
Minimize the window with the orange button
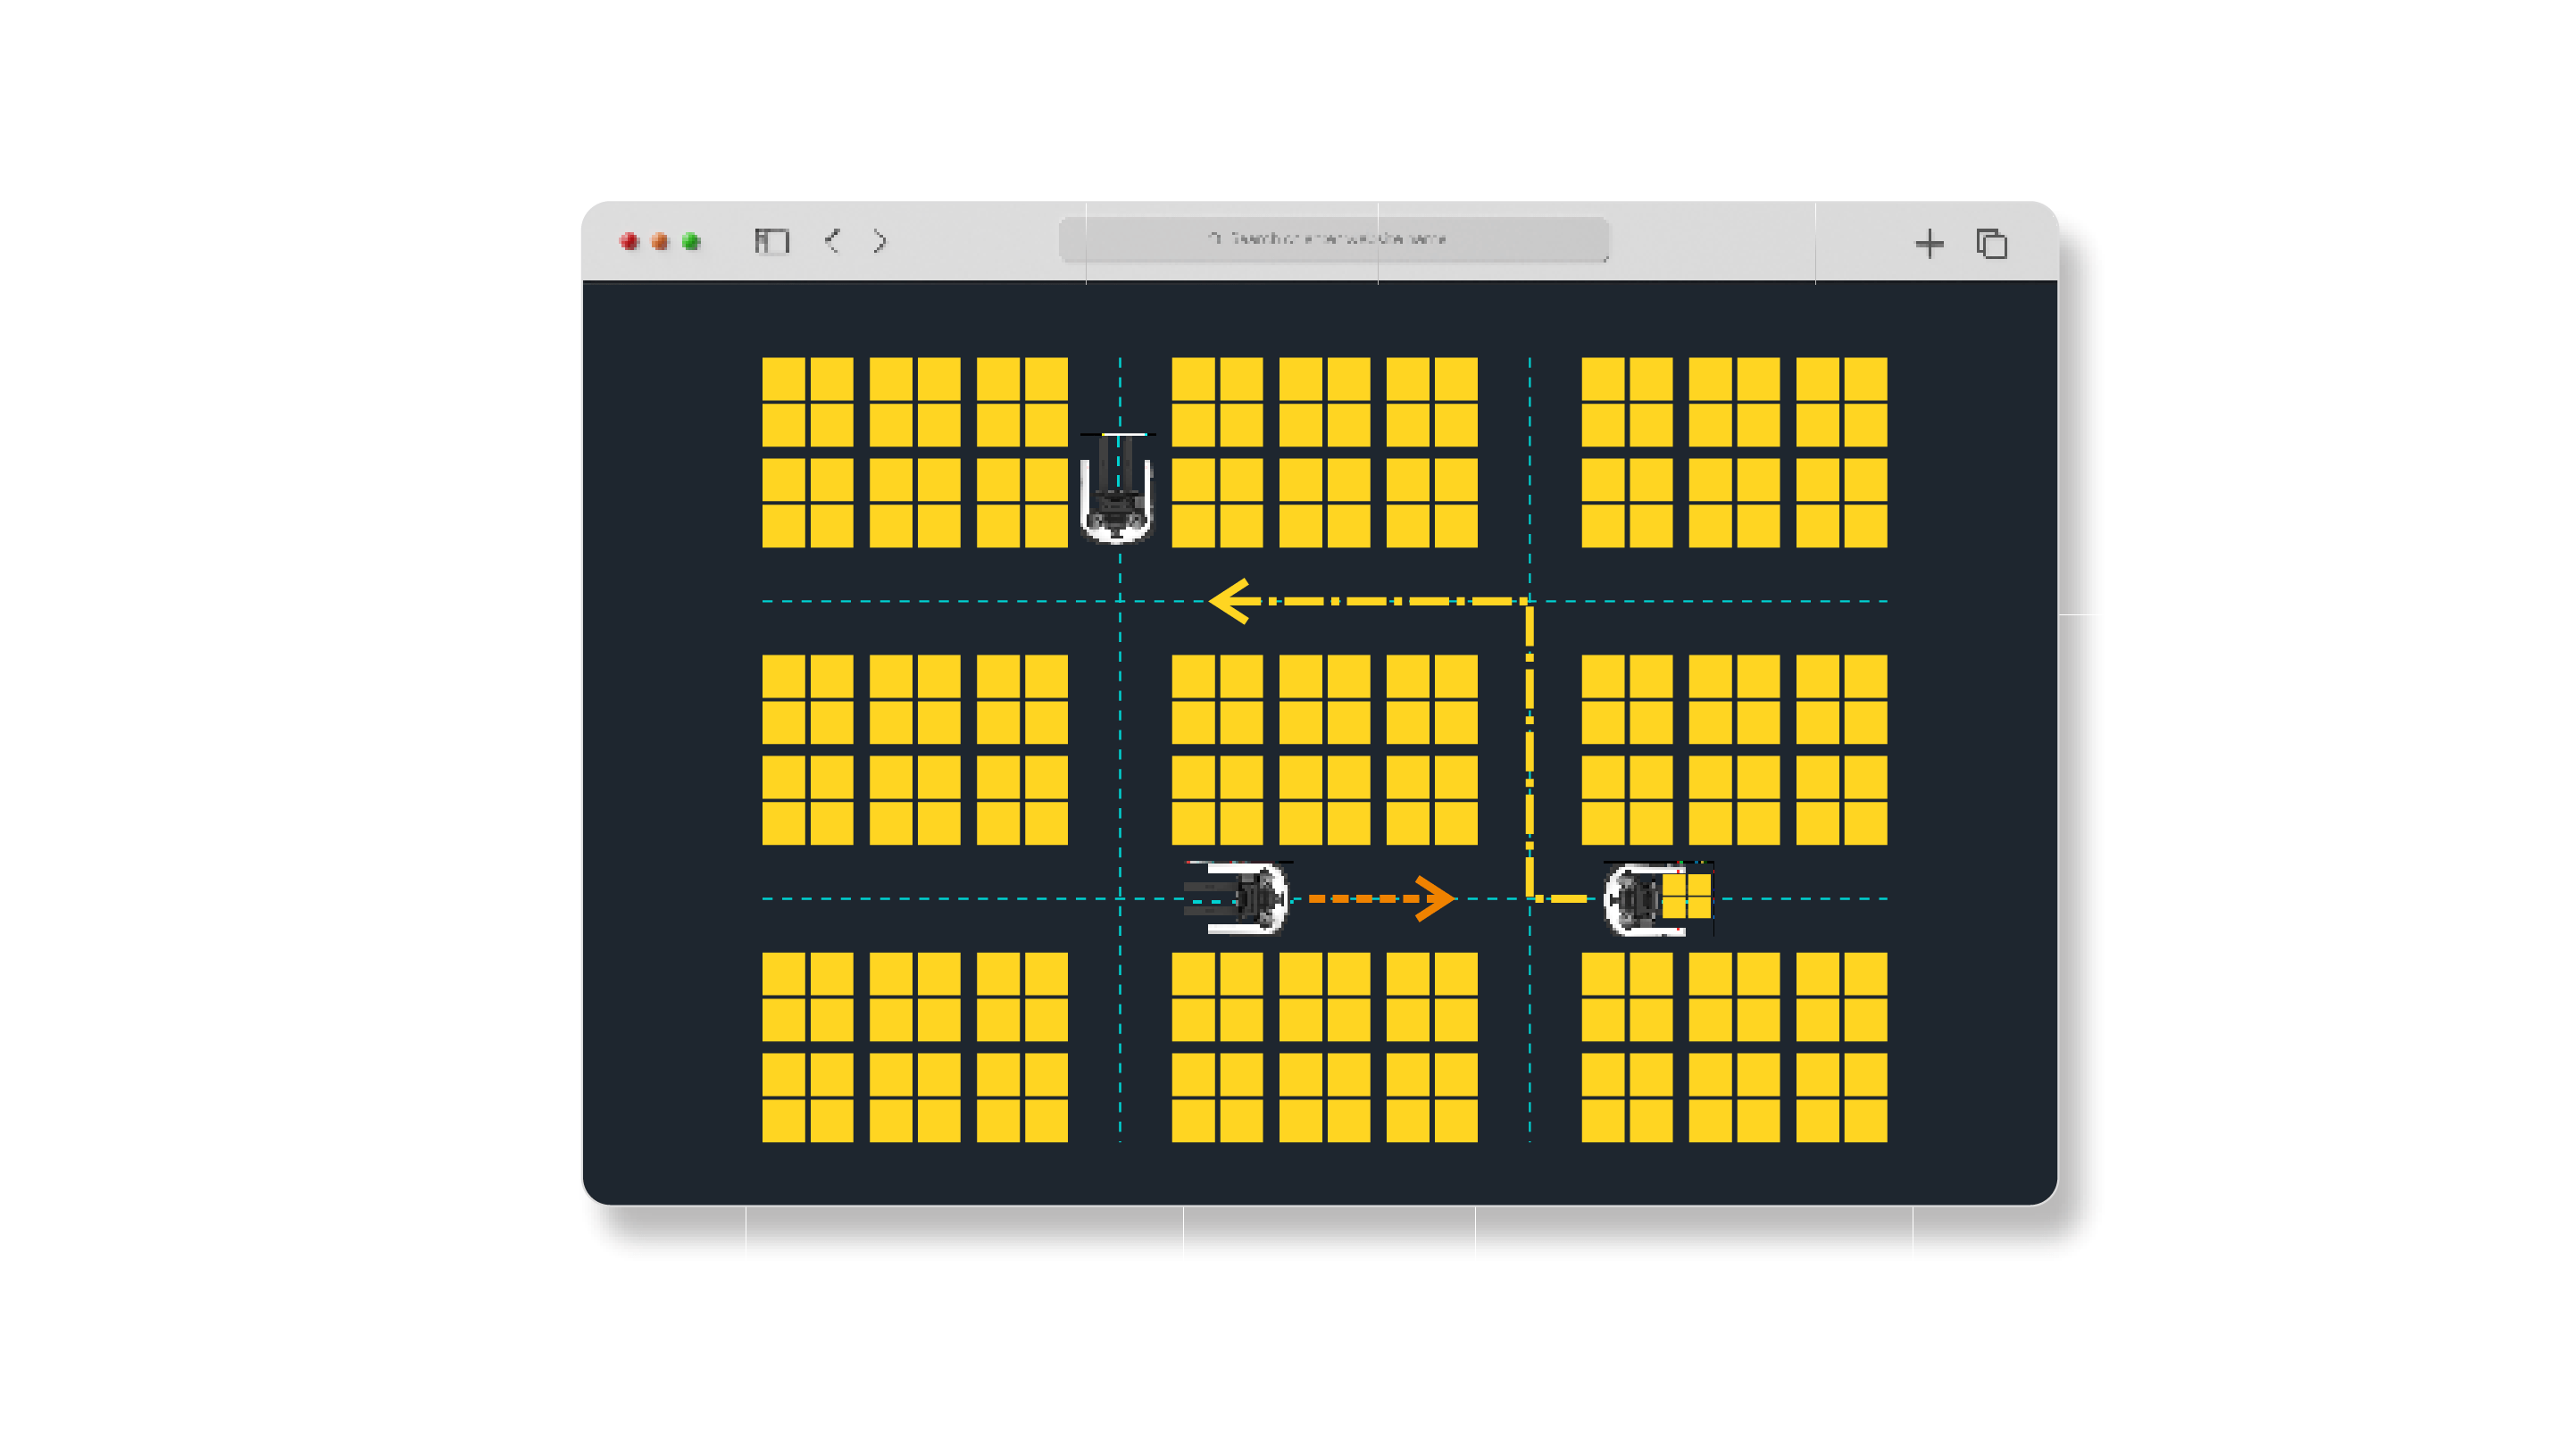(x=660, y=241)
